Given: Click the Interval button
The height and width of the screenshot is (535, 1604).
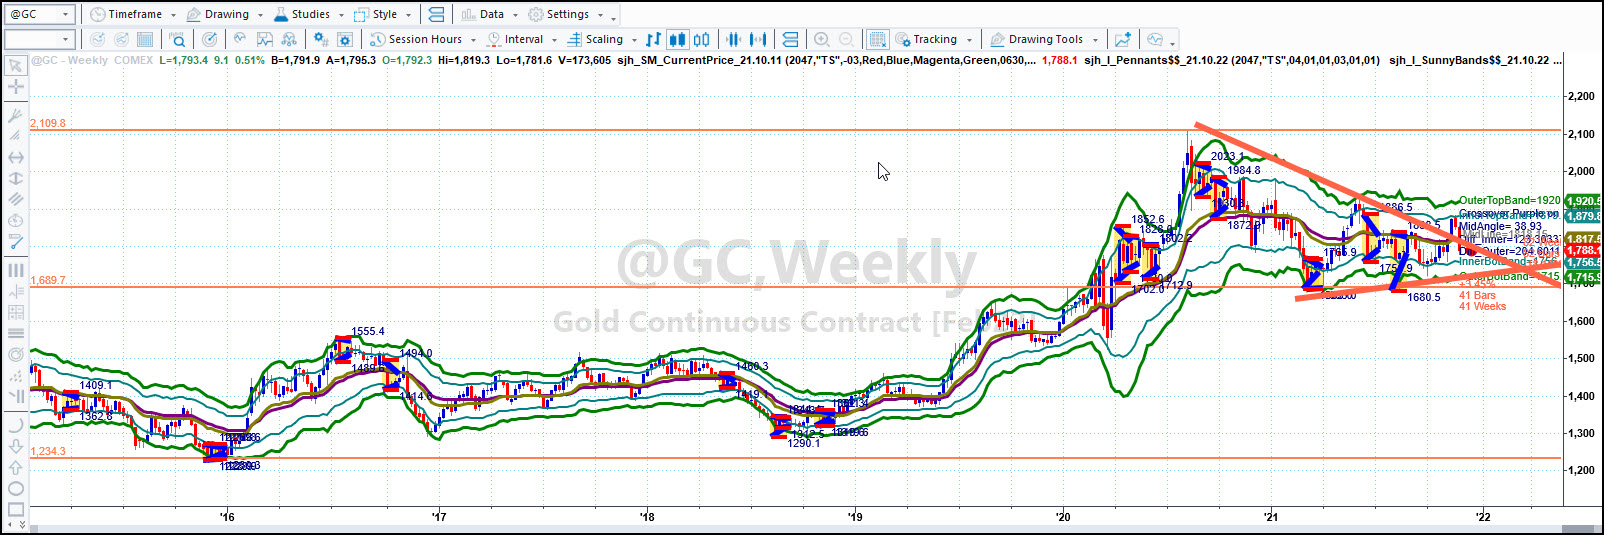Looking at the screenshot, I should click(x=515, y=39).
